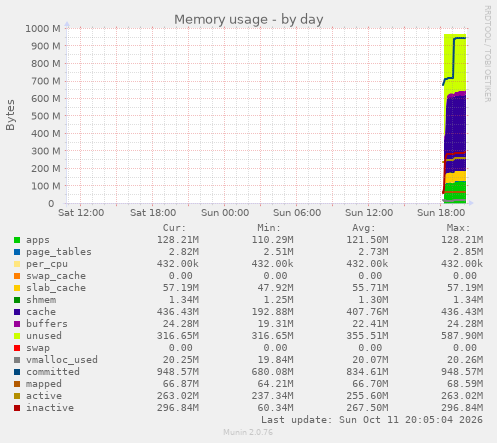This screenshot has height=443, width=497.
Task: Select the 'per_cpu' legend label
Action: click(47, 264)
